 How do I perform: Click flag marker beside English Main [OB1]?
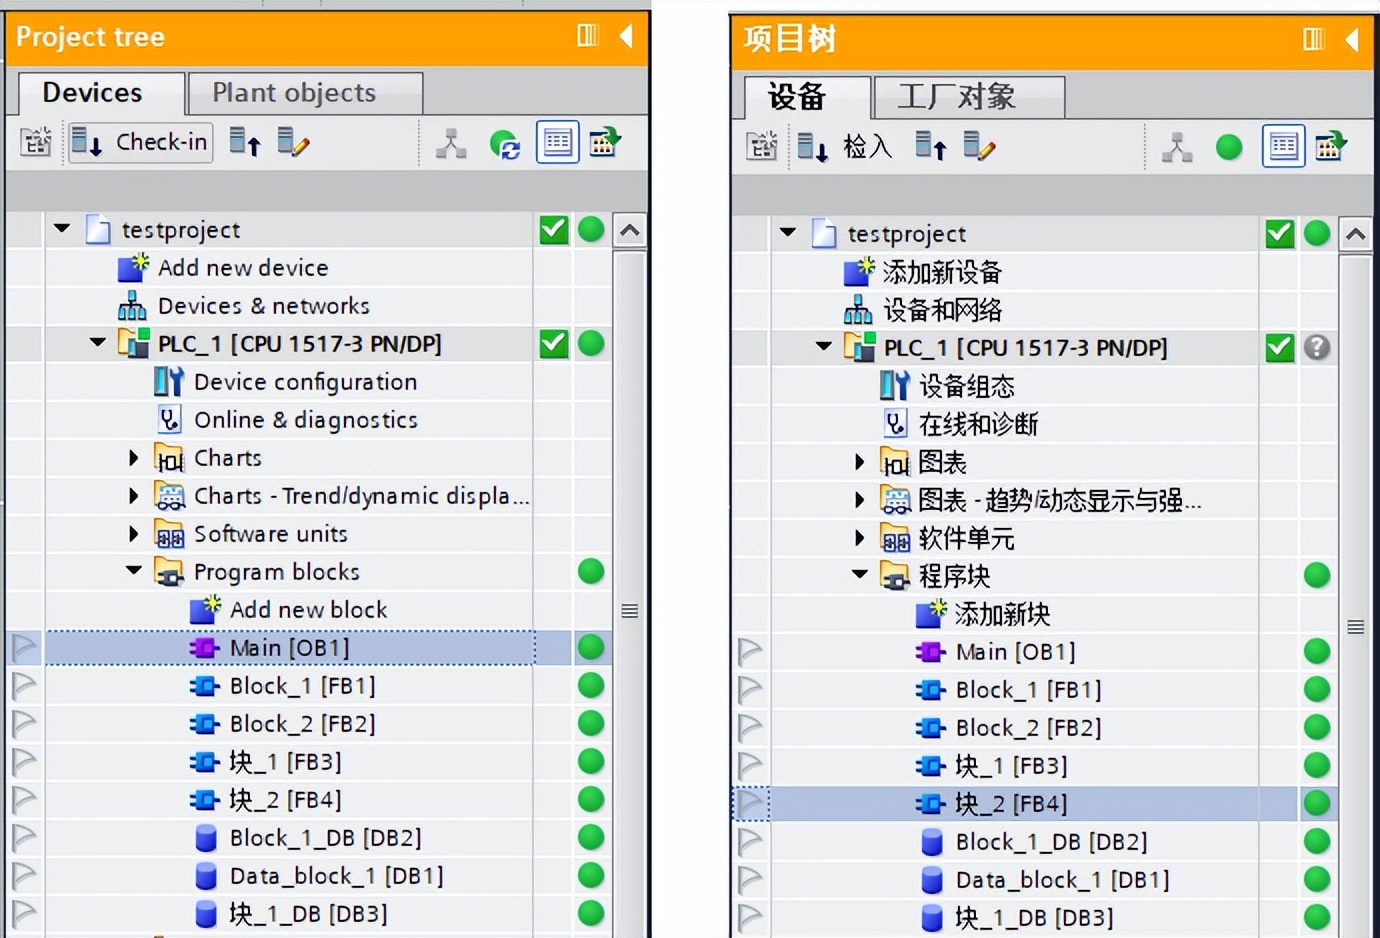(x=24, y=648)
